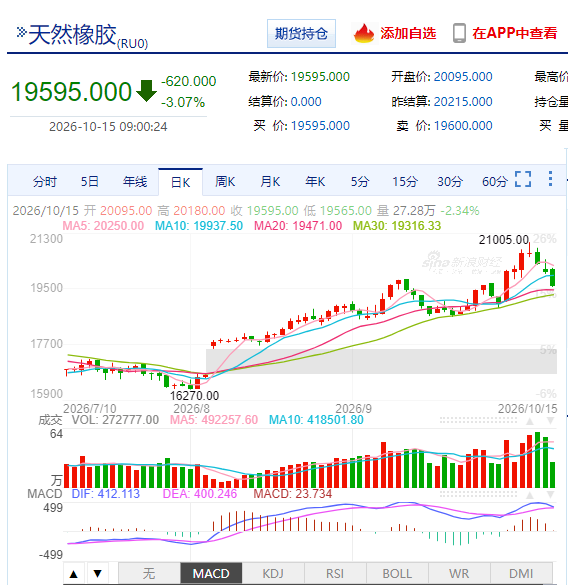
Task: Click the phone icon beside 在APP中查看
Action: [459, 33]
